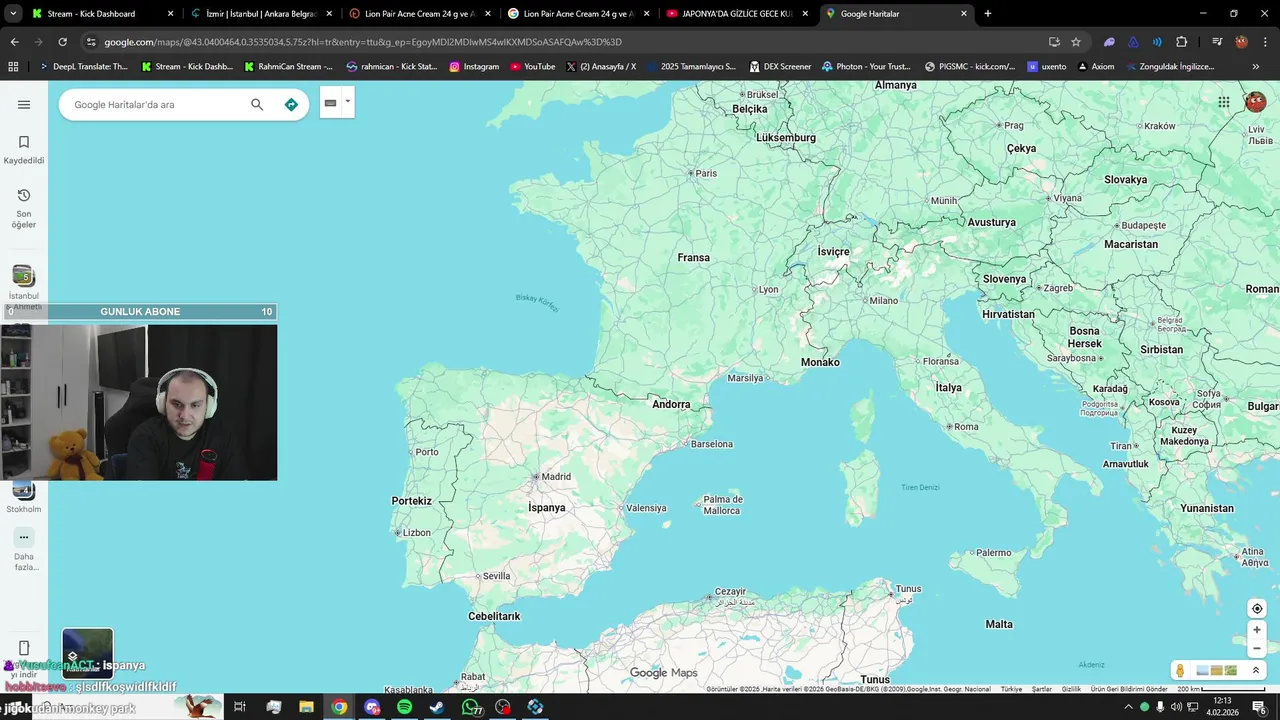
Task: Open Instagram bookmark
Action: click(x=474, y=67)
